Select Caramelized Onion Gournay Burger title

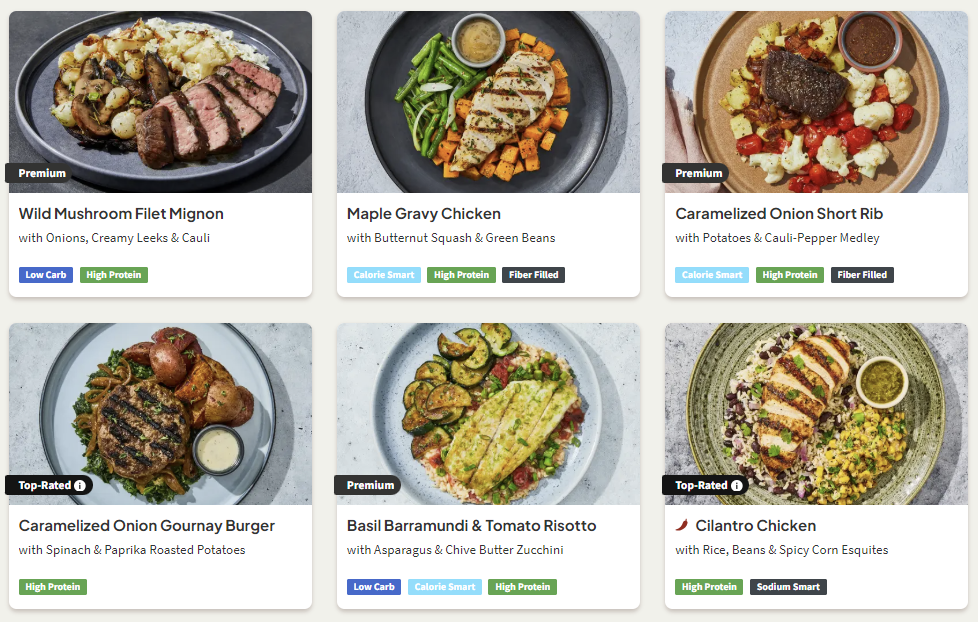coord(146,525)
